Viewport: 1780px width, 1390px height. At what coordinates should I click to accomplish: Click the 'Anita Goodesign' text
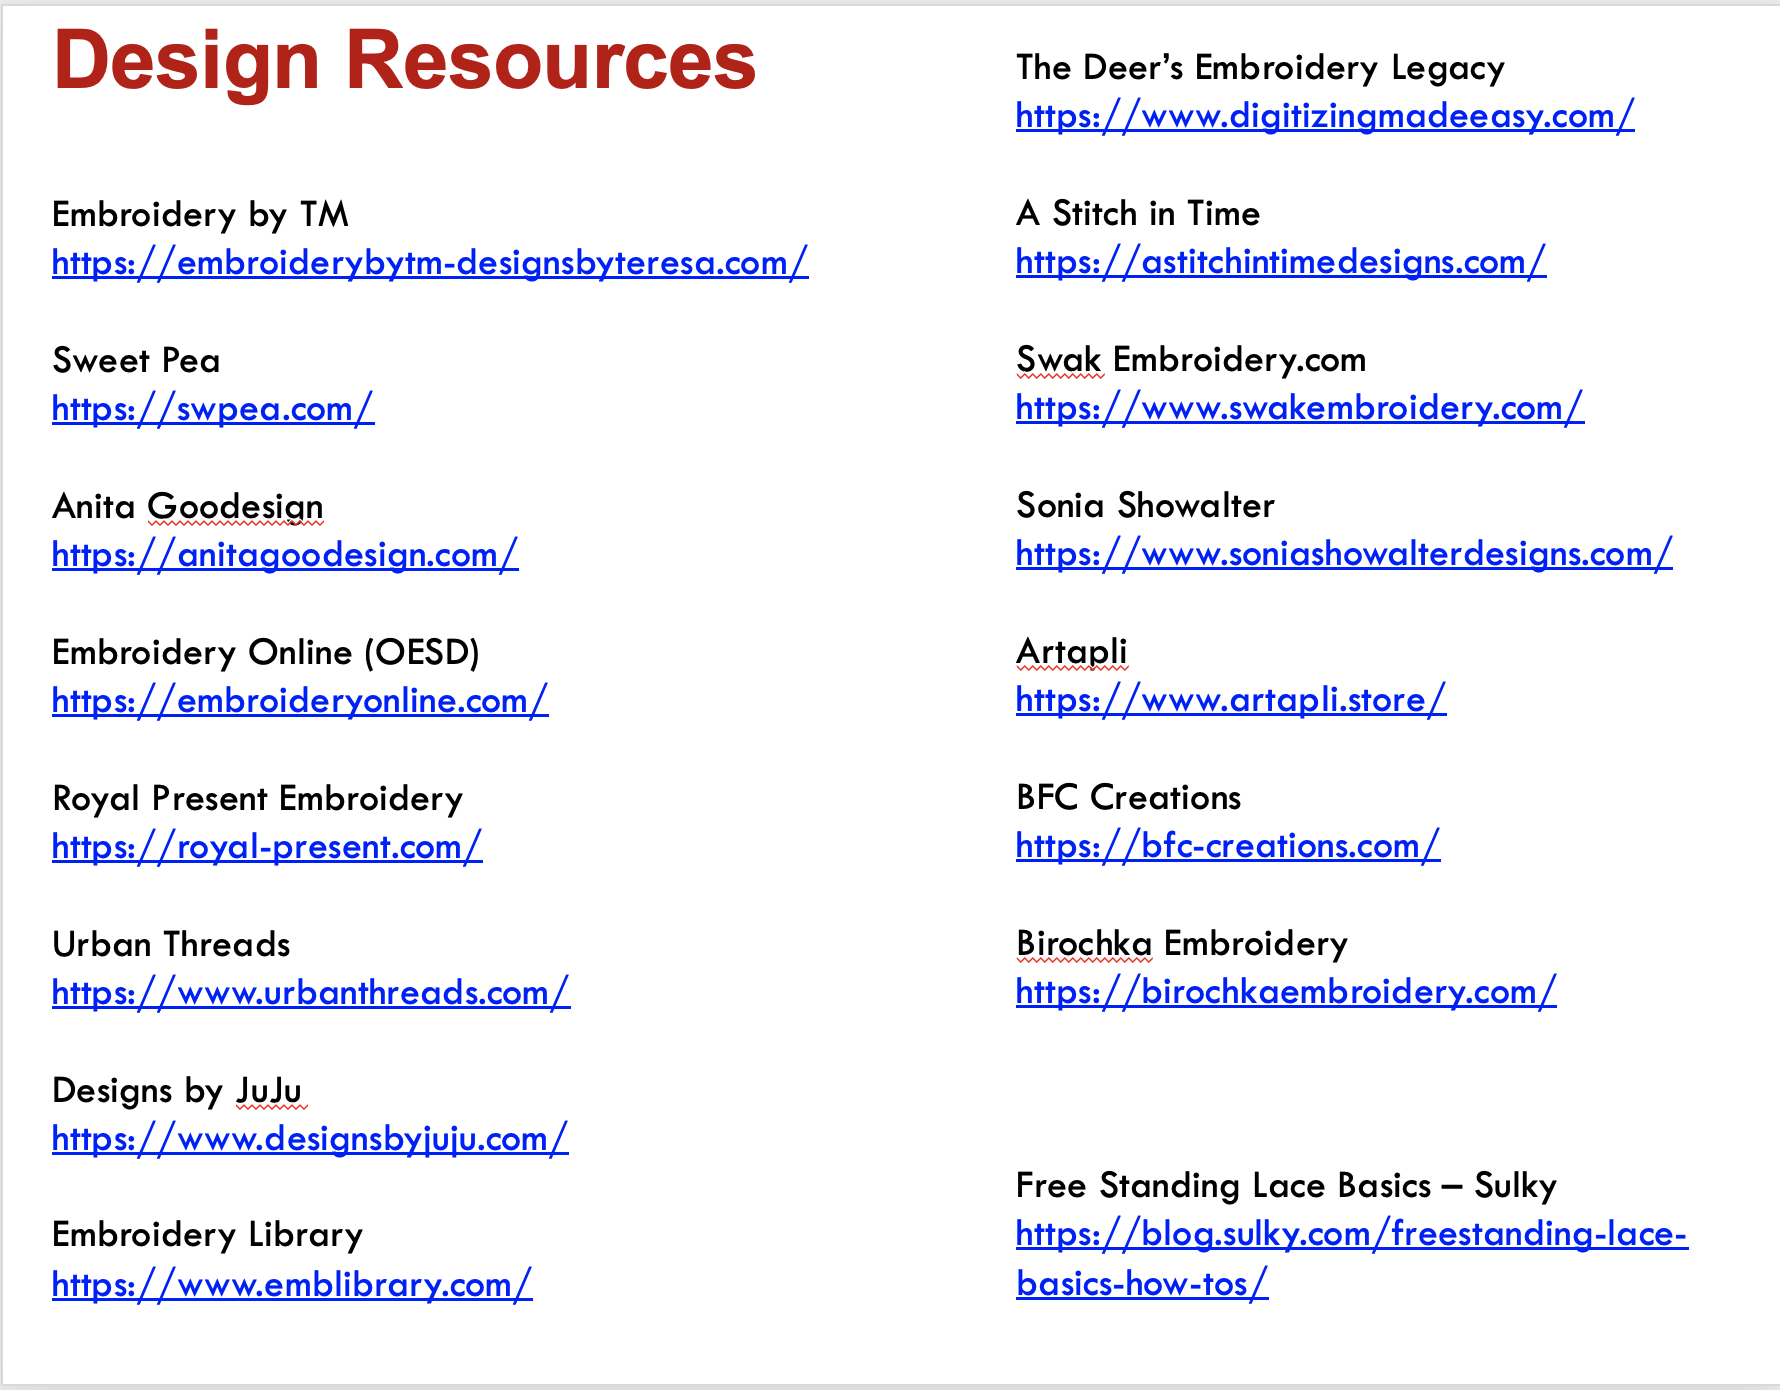click(188, 507)
